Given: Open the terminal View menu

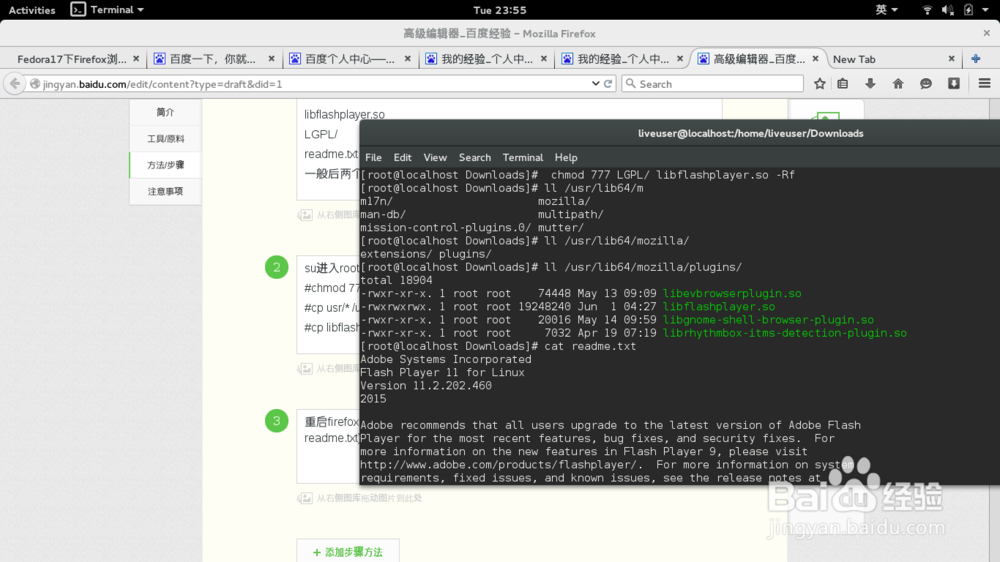Looking at the screenshot, I should 435,158.
